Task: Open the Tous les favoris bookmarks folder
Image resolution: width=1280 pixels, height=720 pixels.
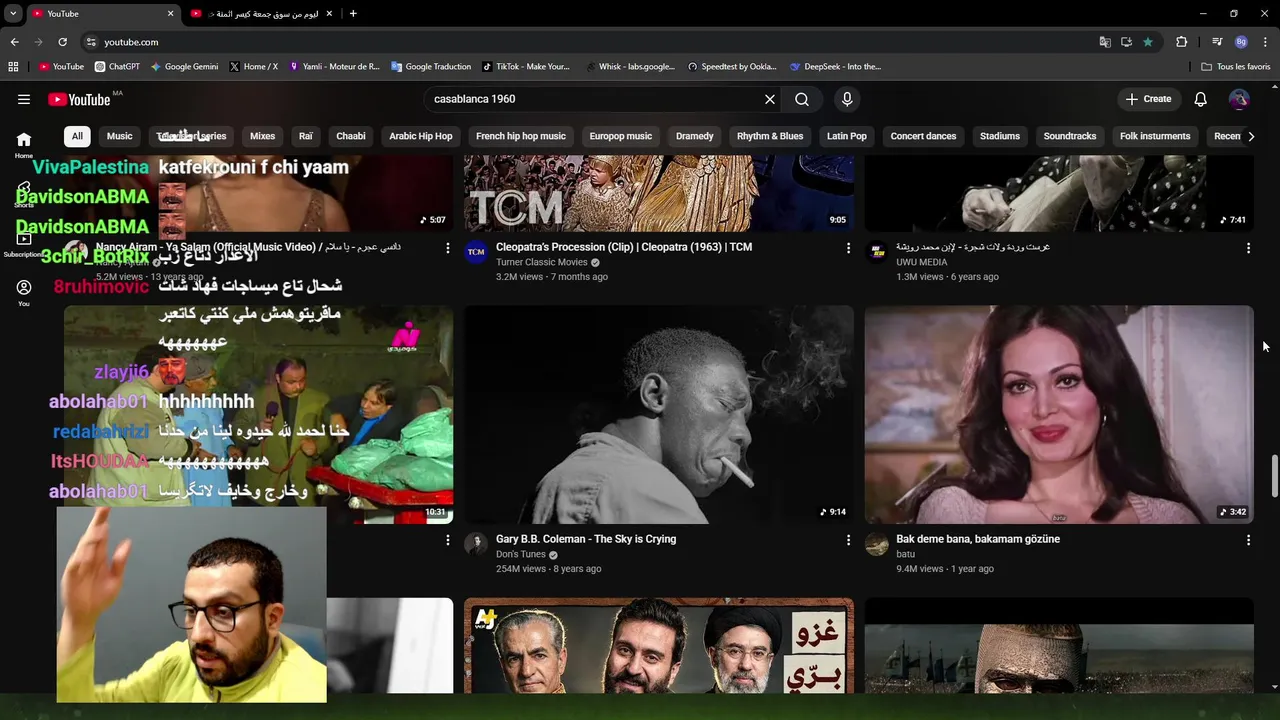Action: click(x=1235, y=67)
